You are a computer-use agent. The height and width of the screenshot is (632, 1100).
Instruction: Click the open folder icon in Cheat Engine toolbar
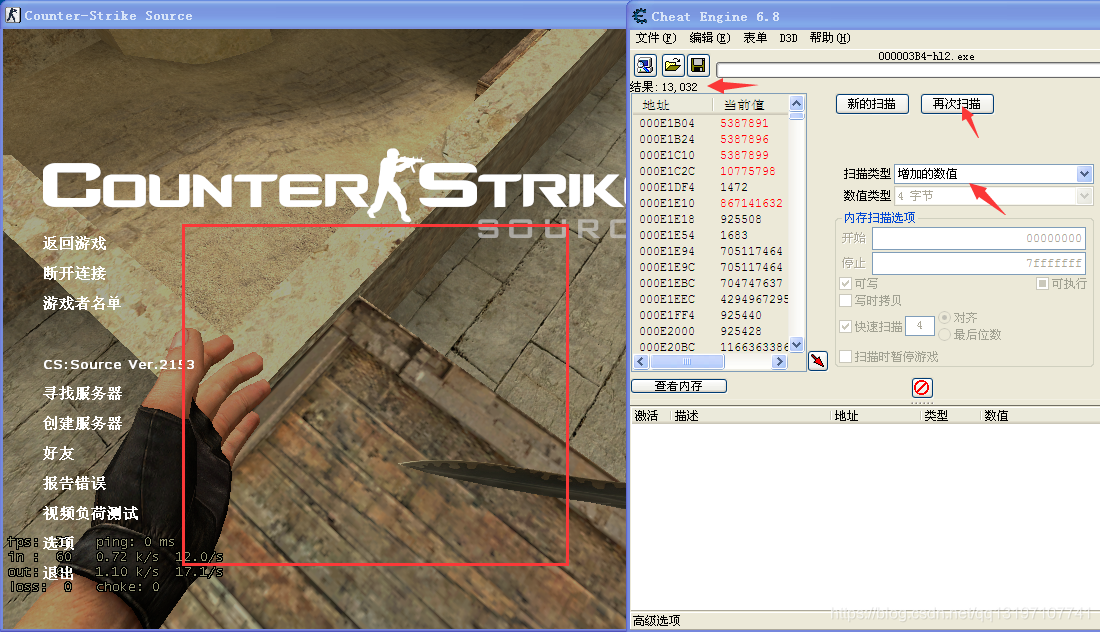pyautogui.click(x=672, y=65)
